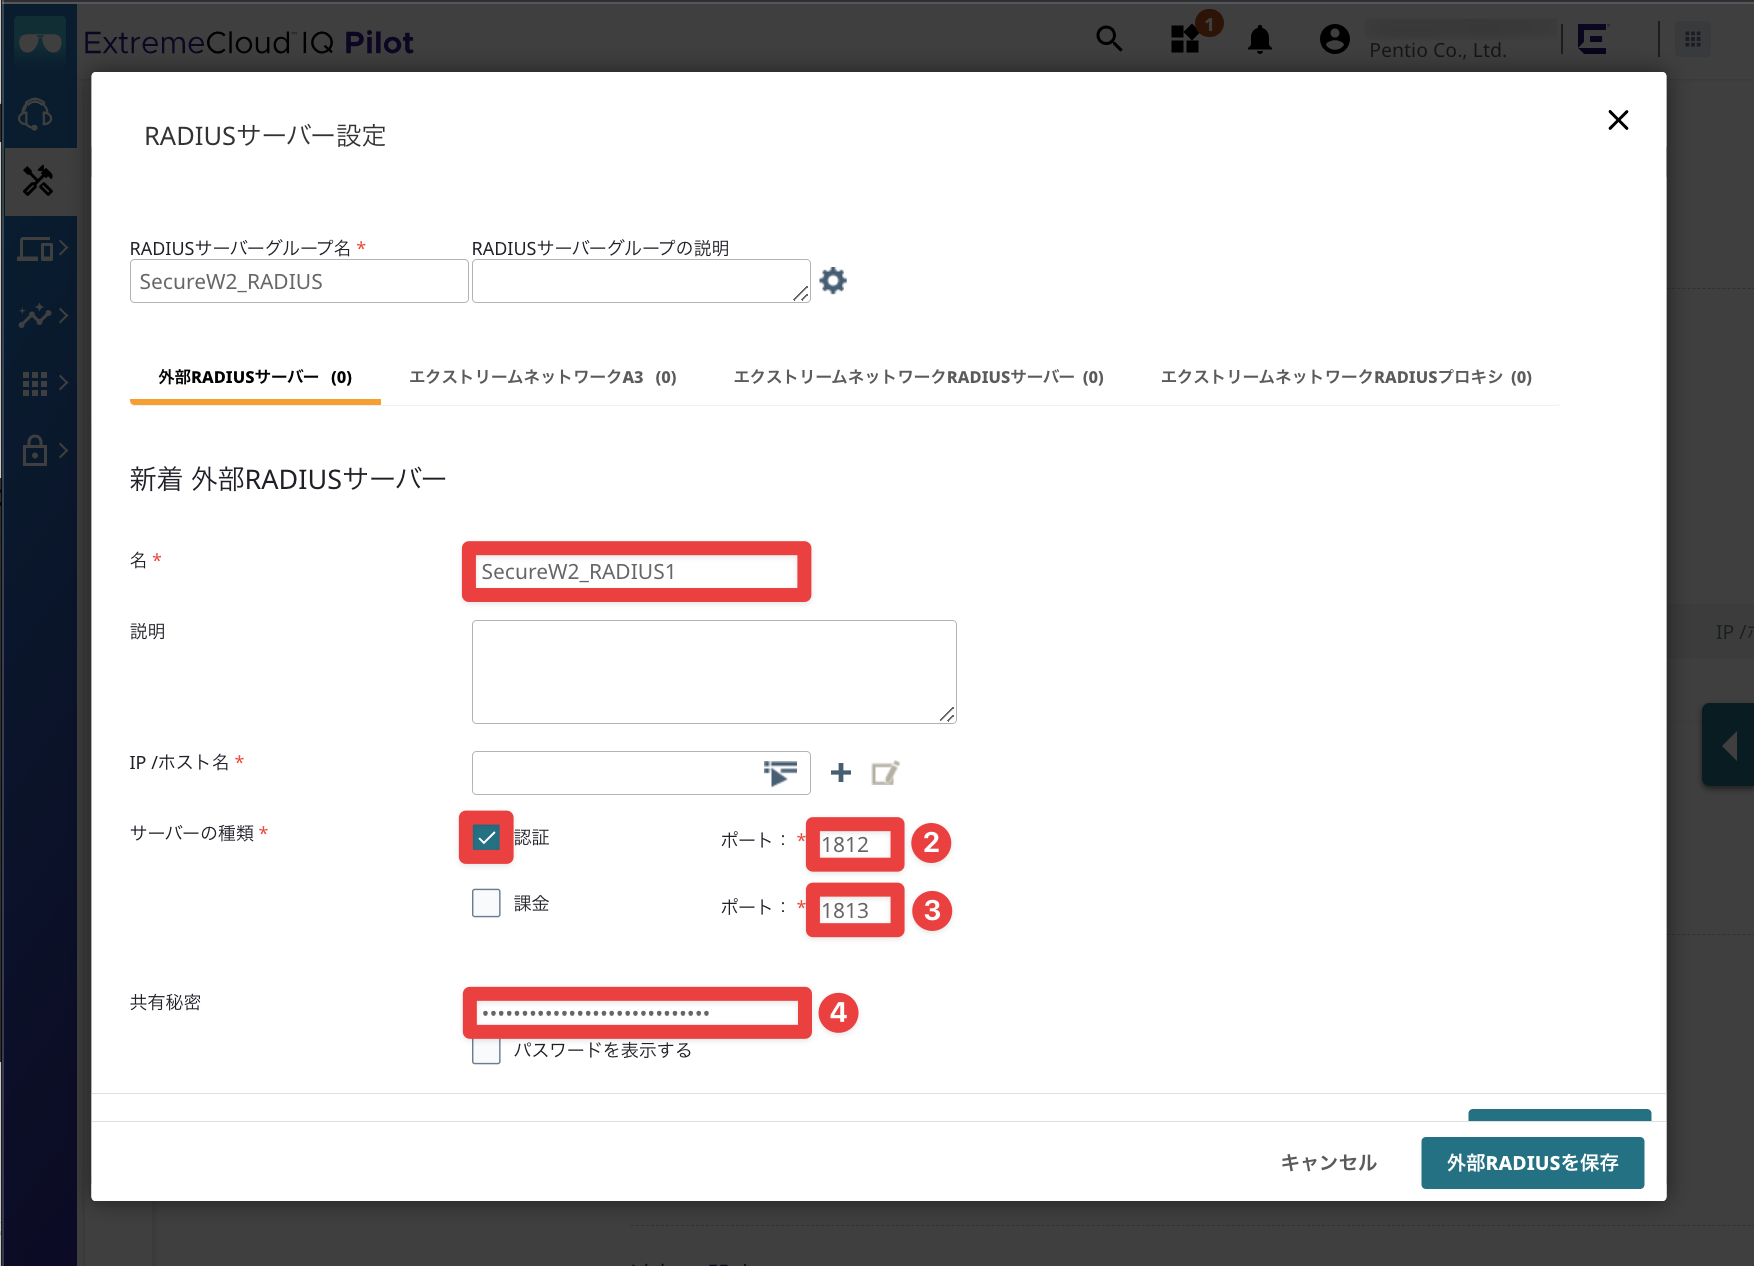1754x1266 pixels.
Task: Click the authentication port field 1812
Action: 855,844
